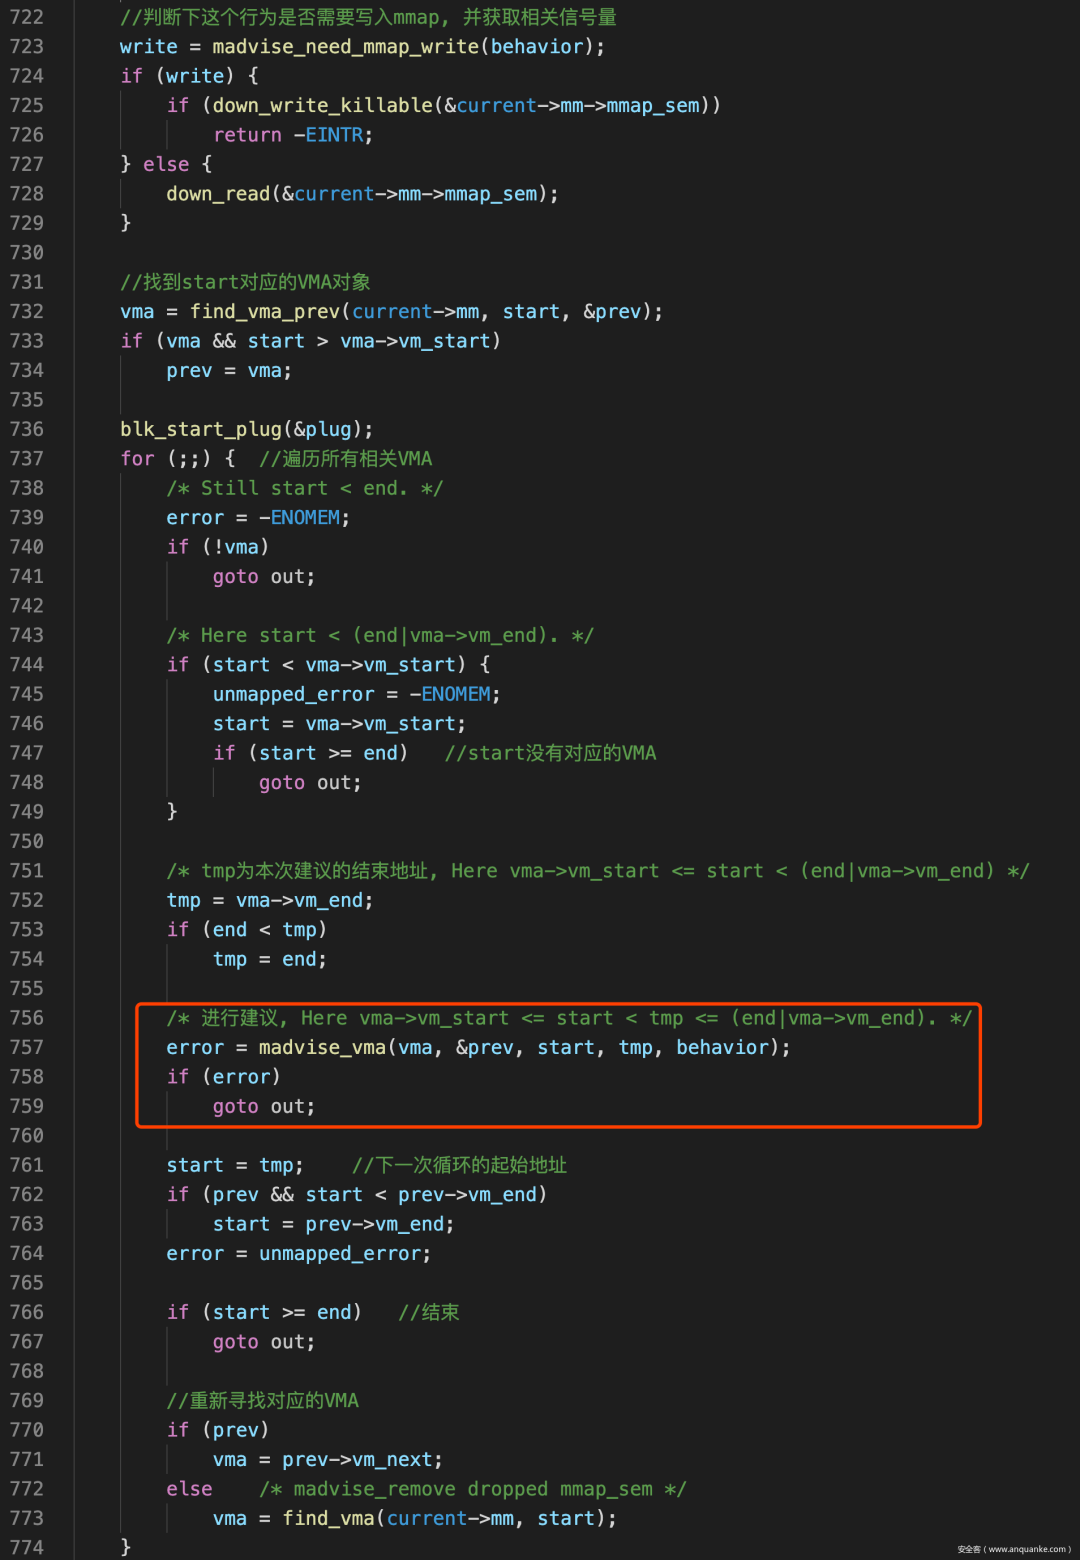This screenshot has height=1560, width=1080.
Task: Click the tmp comment on line 751
Action: pyautogui.click(x=598, y=871)
